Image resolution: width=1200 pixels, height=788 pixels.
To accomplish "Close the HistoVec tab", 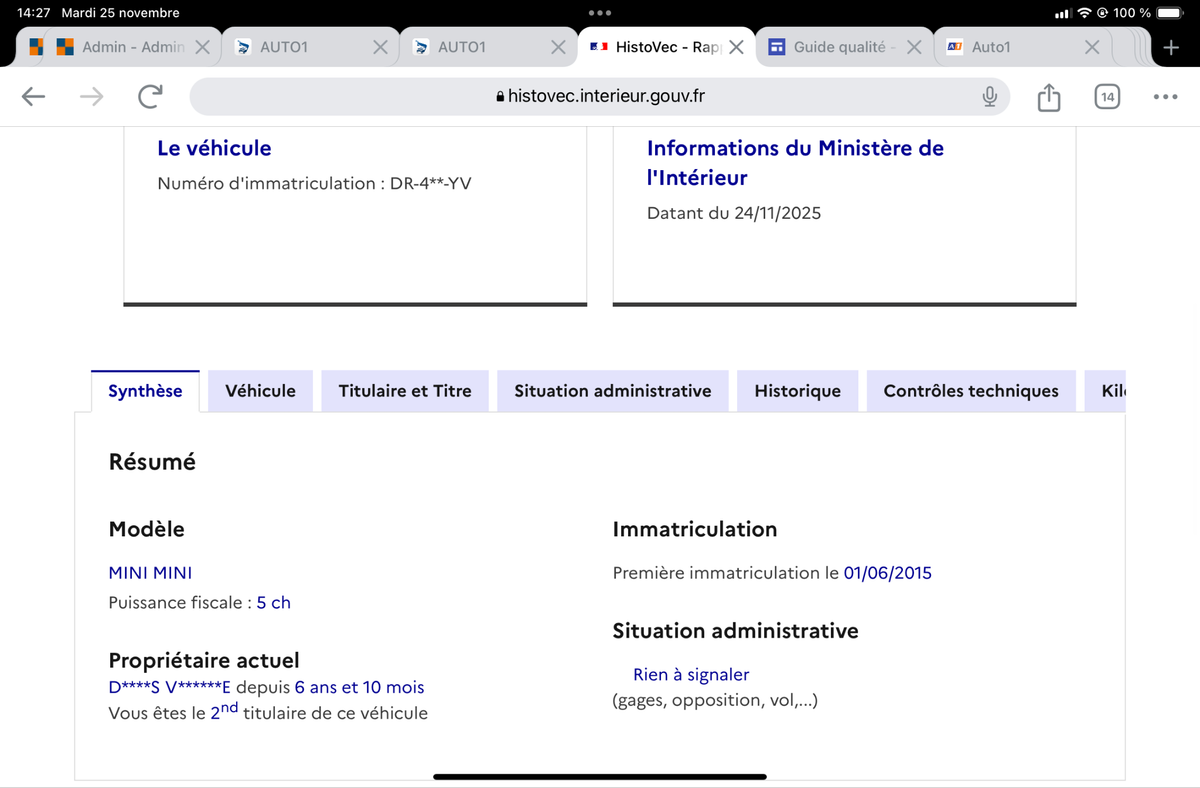I will (736, 47).
